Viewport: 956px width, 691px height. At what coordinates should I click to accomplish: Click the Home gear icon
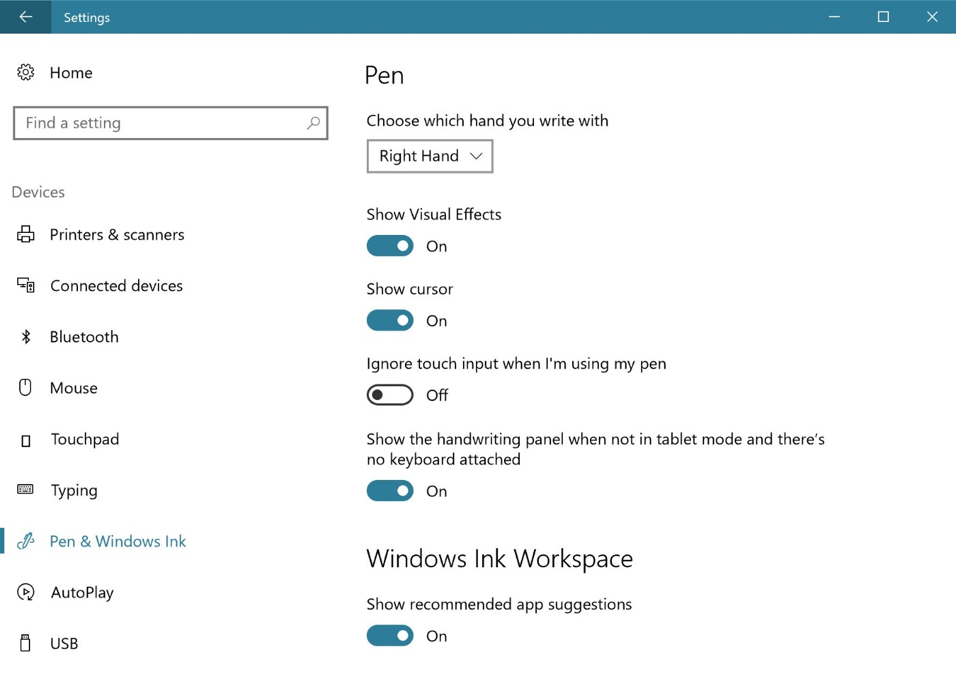(x=26, y=73)
